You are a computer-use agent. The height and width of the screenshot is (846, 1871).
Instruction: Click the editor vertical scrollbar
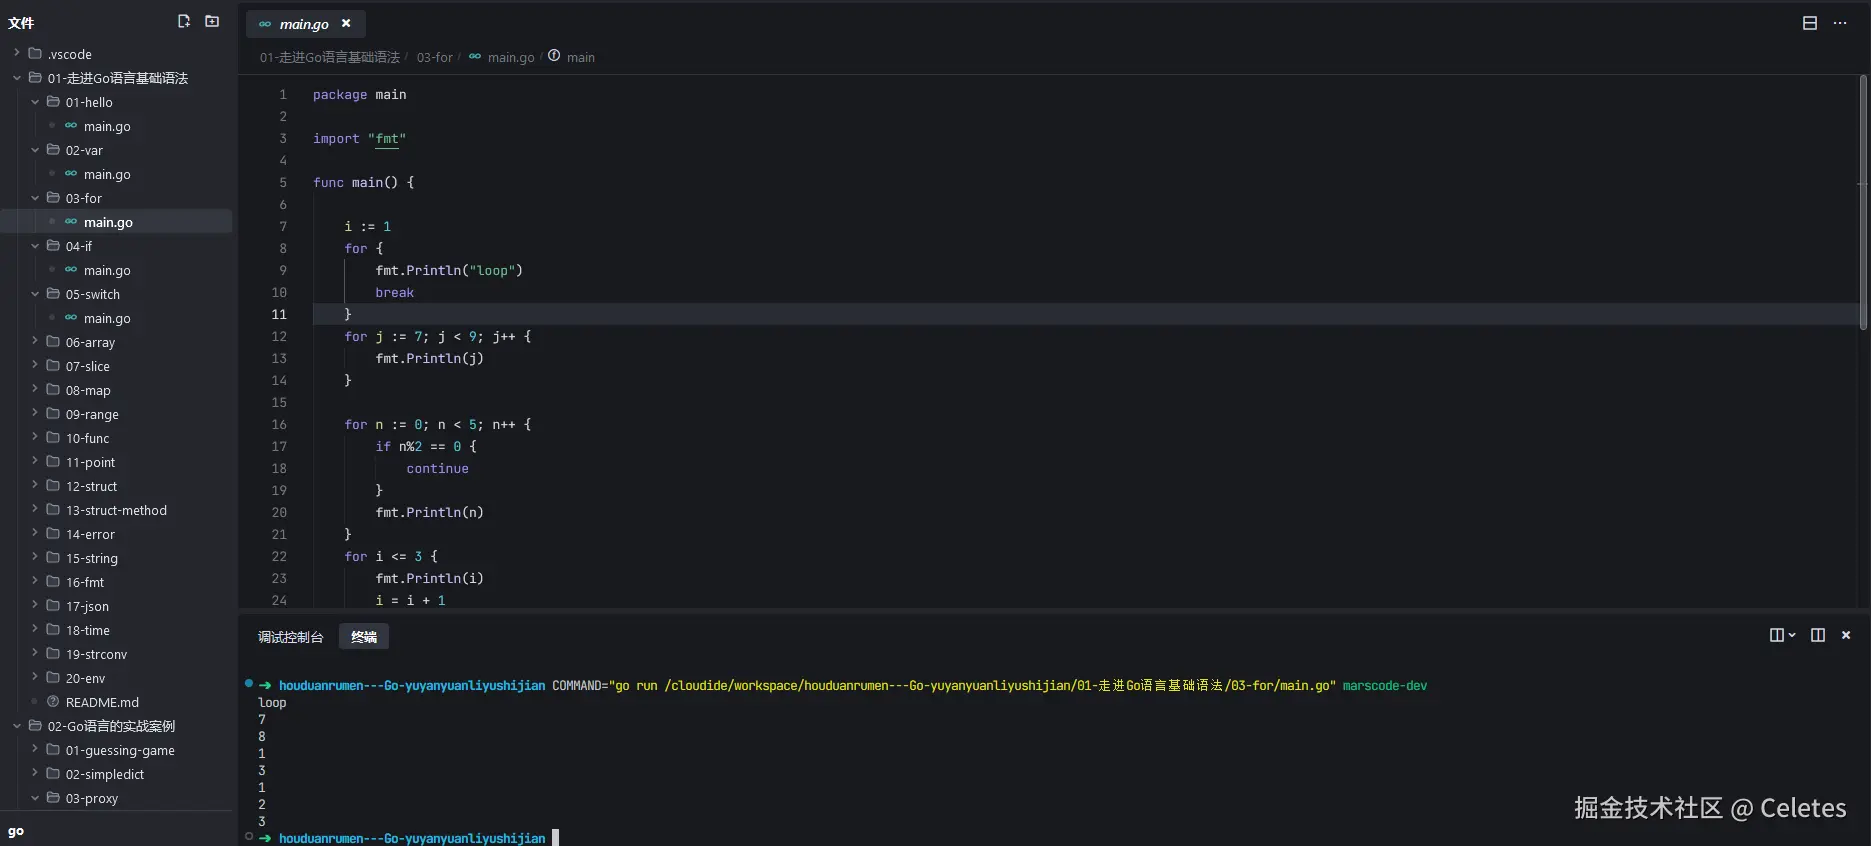tap(1863, 202)
